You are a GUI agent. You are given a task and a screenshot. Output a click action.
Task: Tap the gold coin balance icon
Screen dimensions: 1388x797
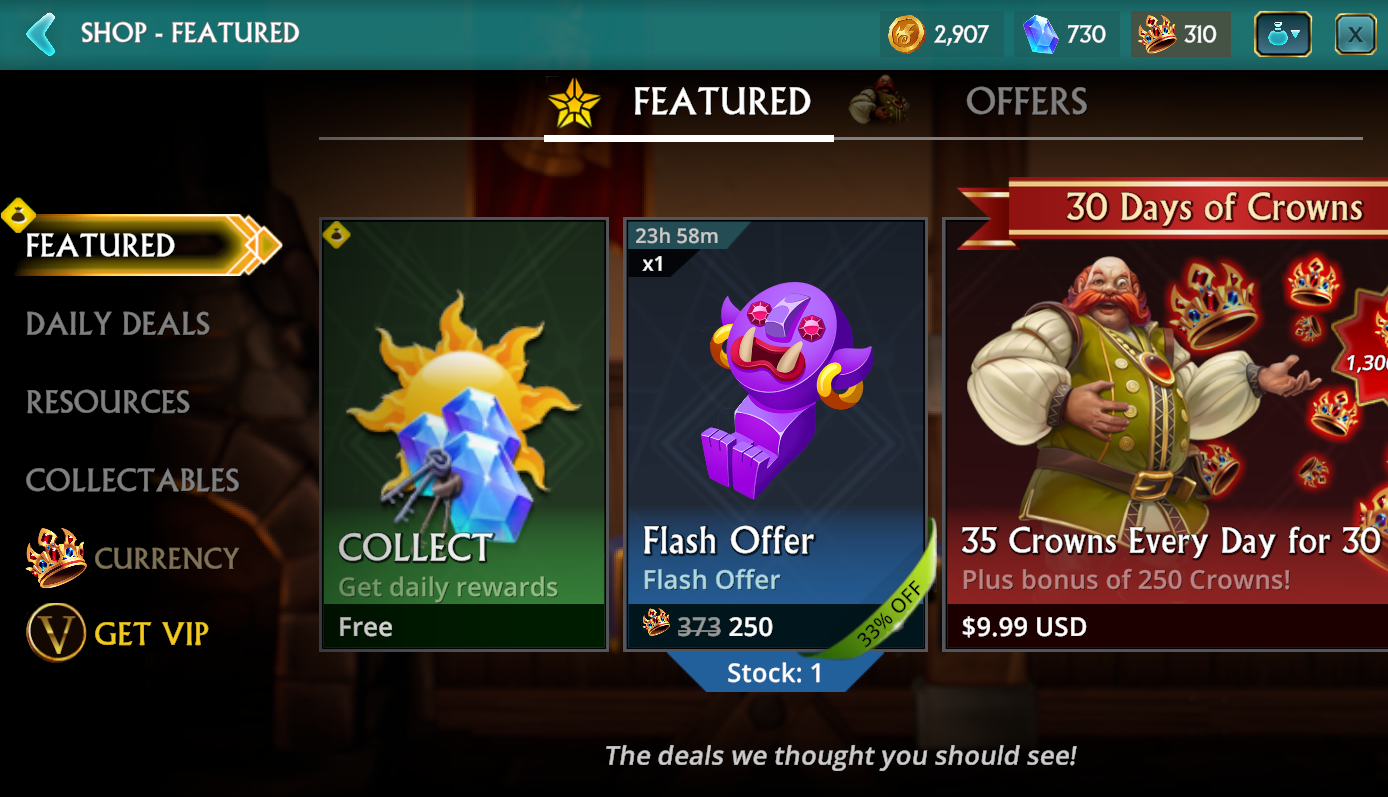[907, 35]
